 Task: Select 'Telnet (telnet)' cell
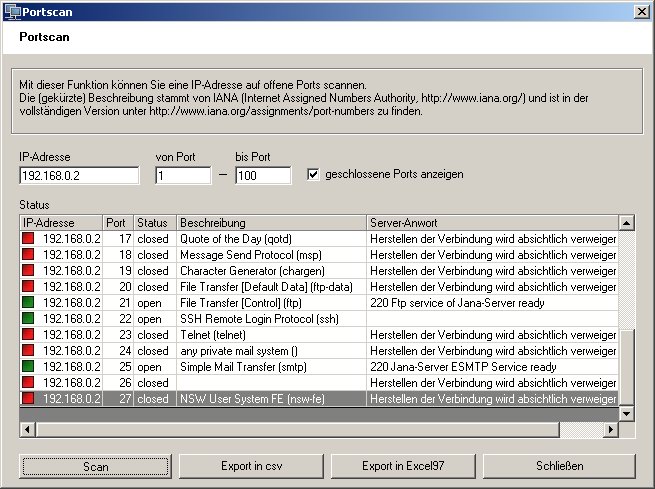tap(272, 335)
